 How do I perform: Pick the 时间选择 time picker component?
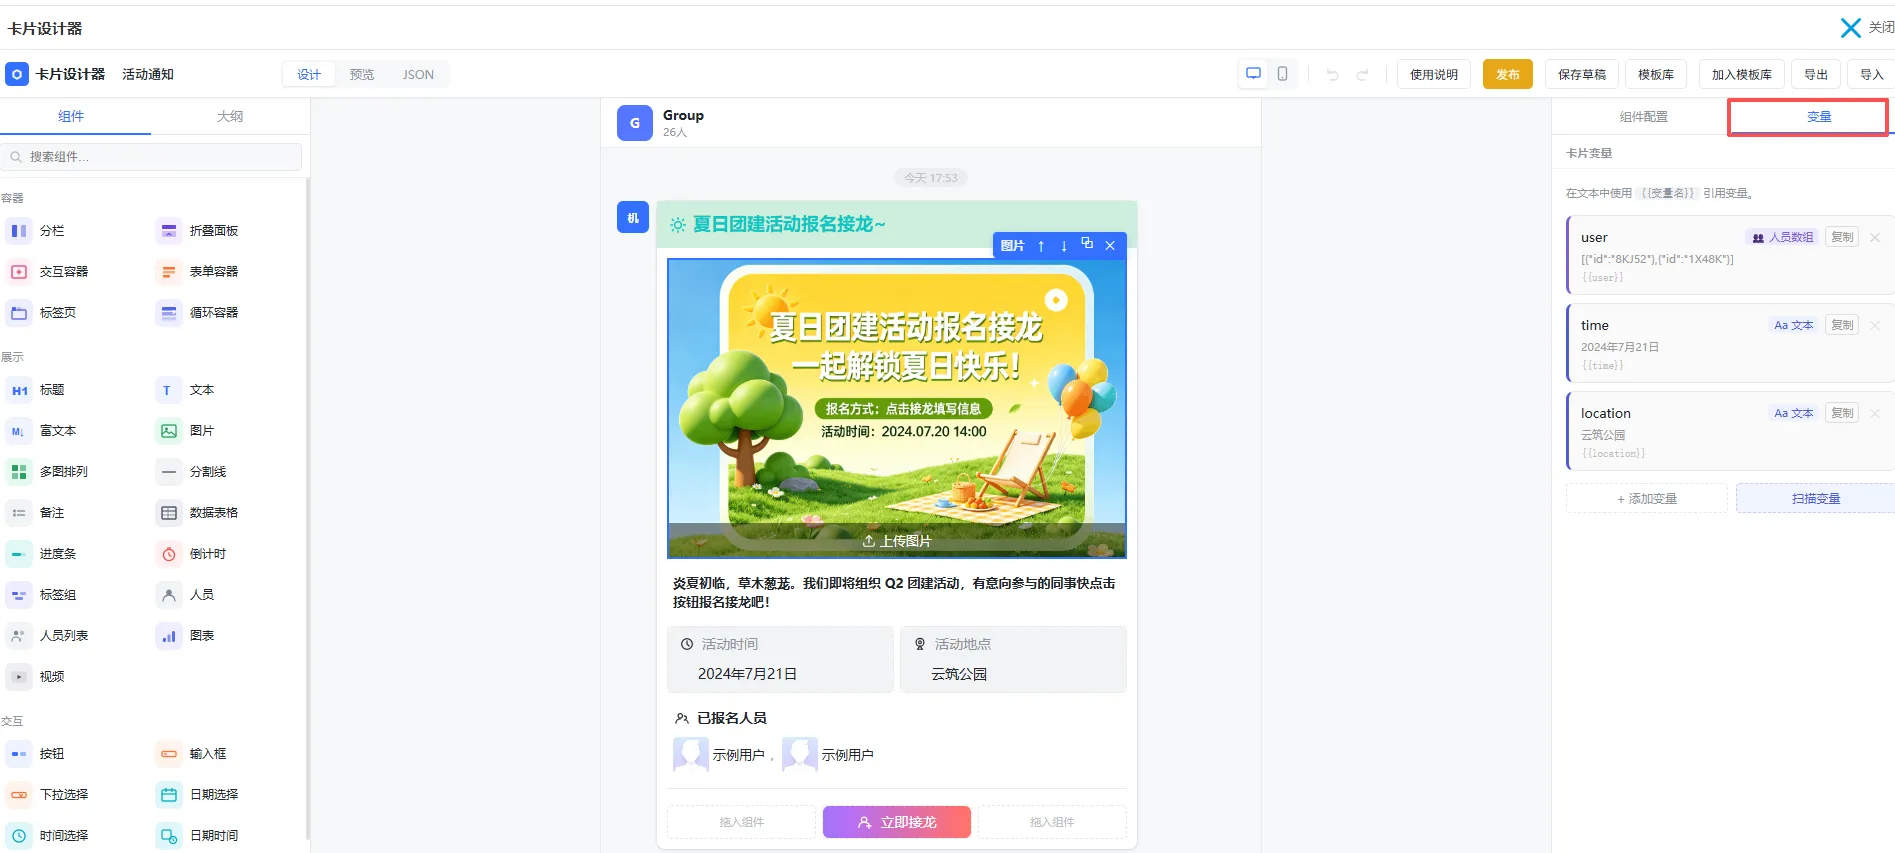48,836
